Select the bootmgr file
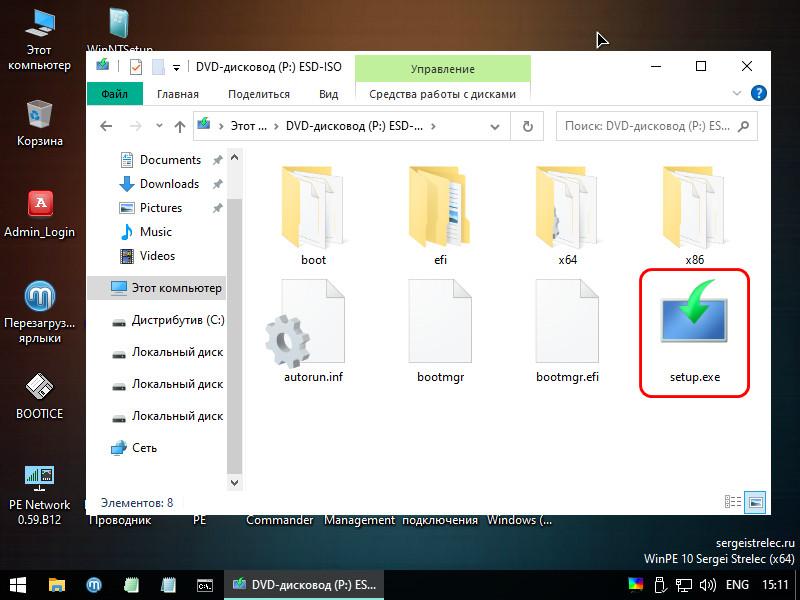The width and height of the screenshot is (800, 600). 440,332
